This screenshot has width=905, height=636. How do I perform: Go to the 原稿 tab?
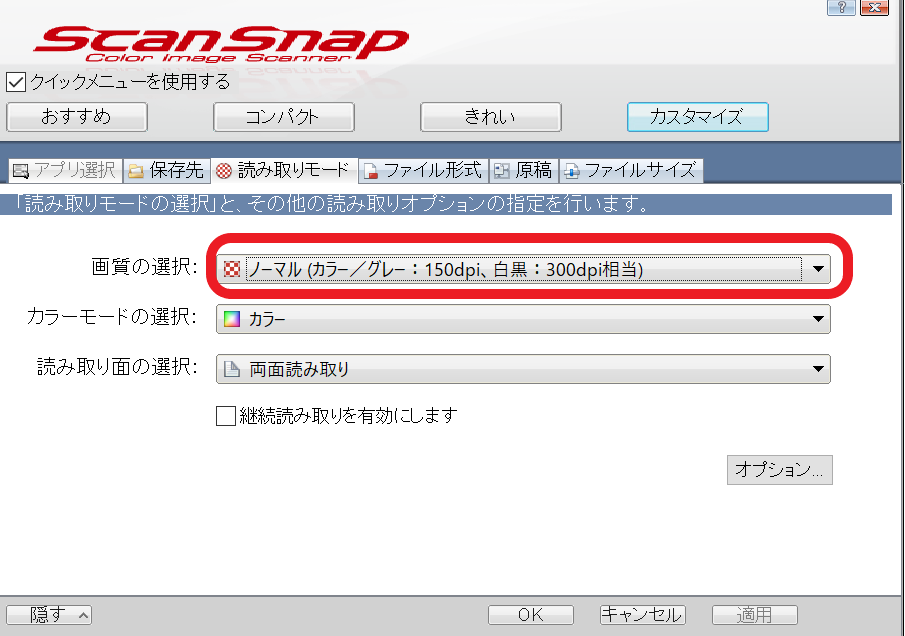524,171
